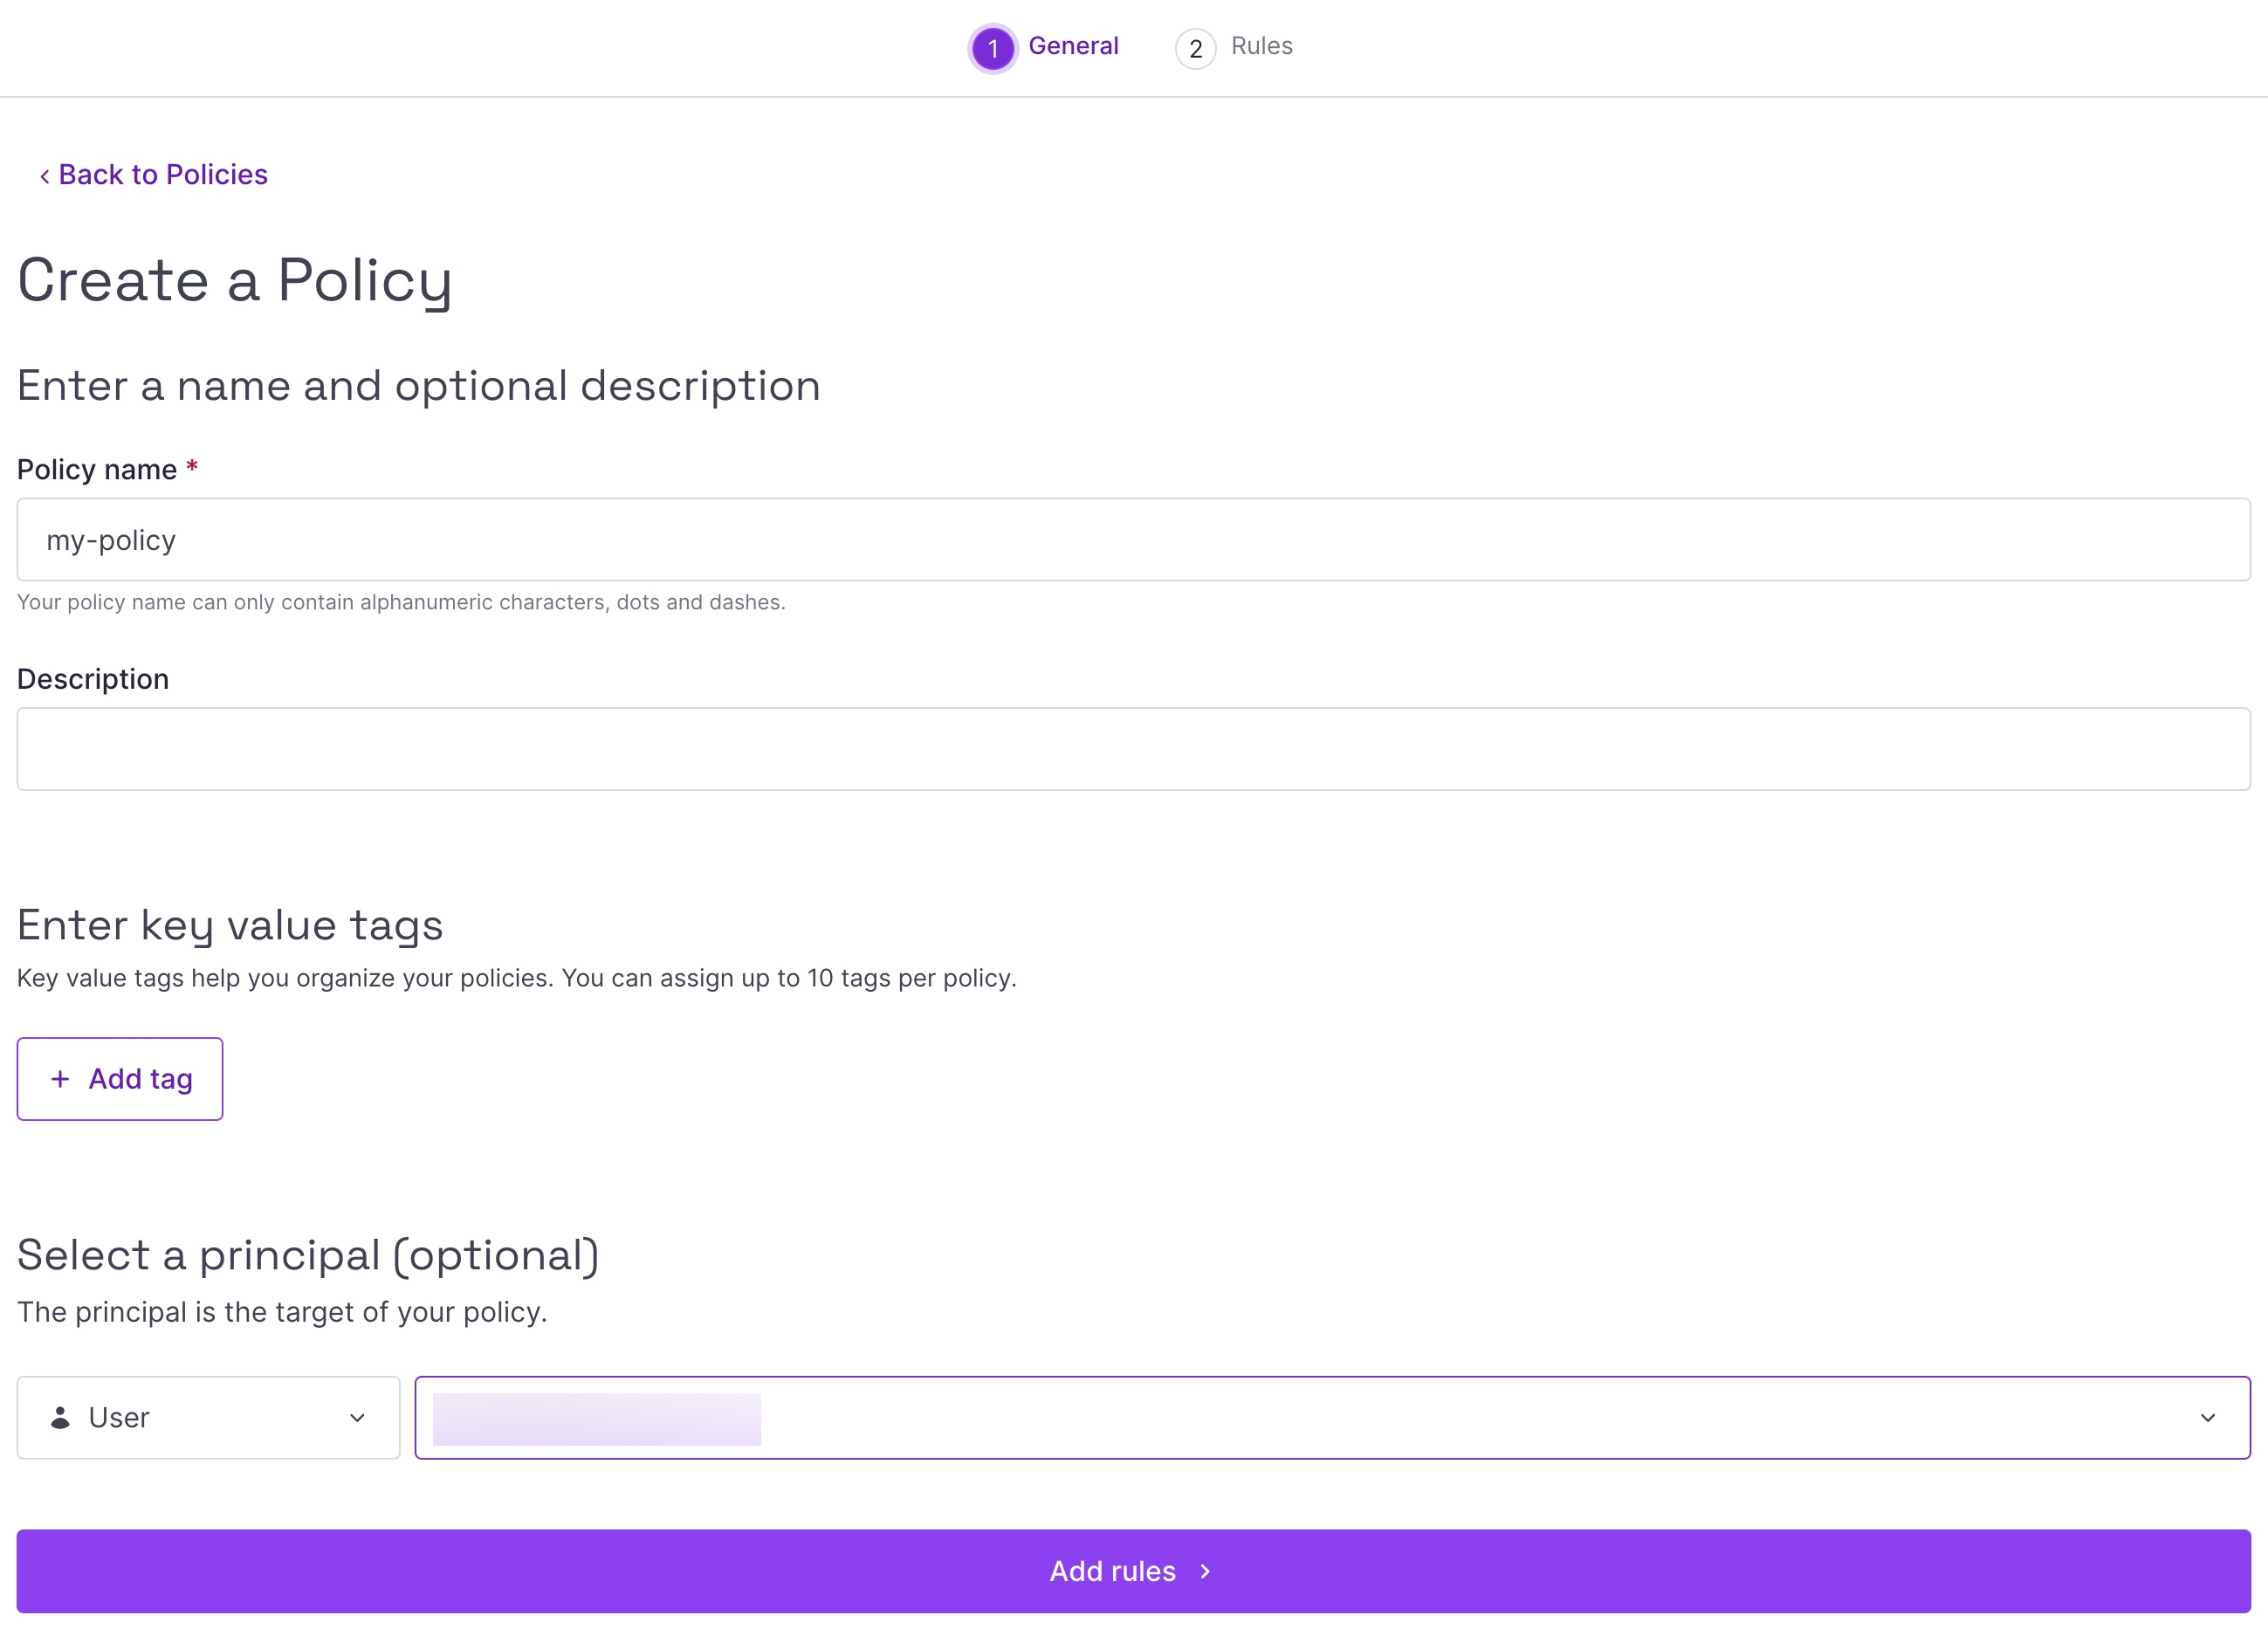Click the step 1 circle icon
The width and height of the screenshot is (2268, 1629).
click(x=992, y=48)
